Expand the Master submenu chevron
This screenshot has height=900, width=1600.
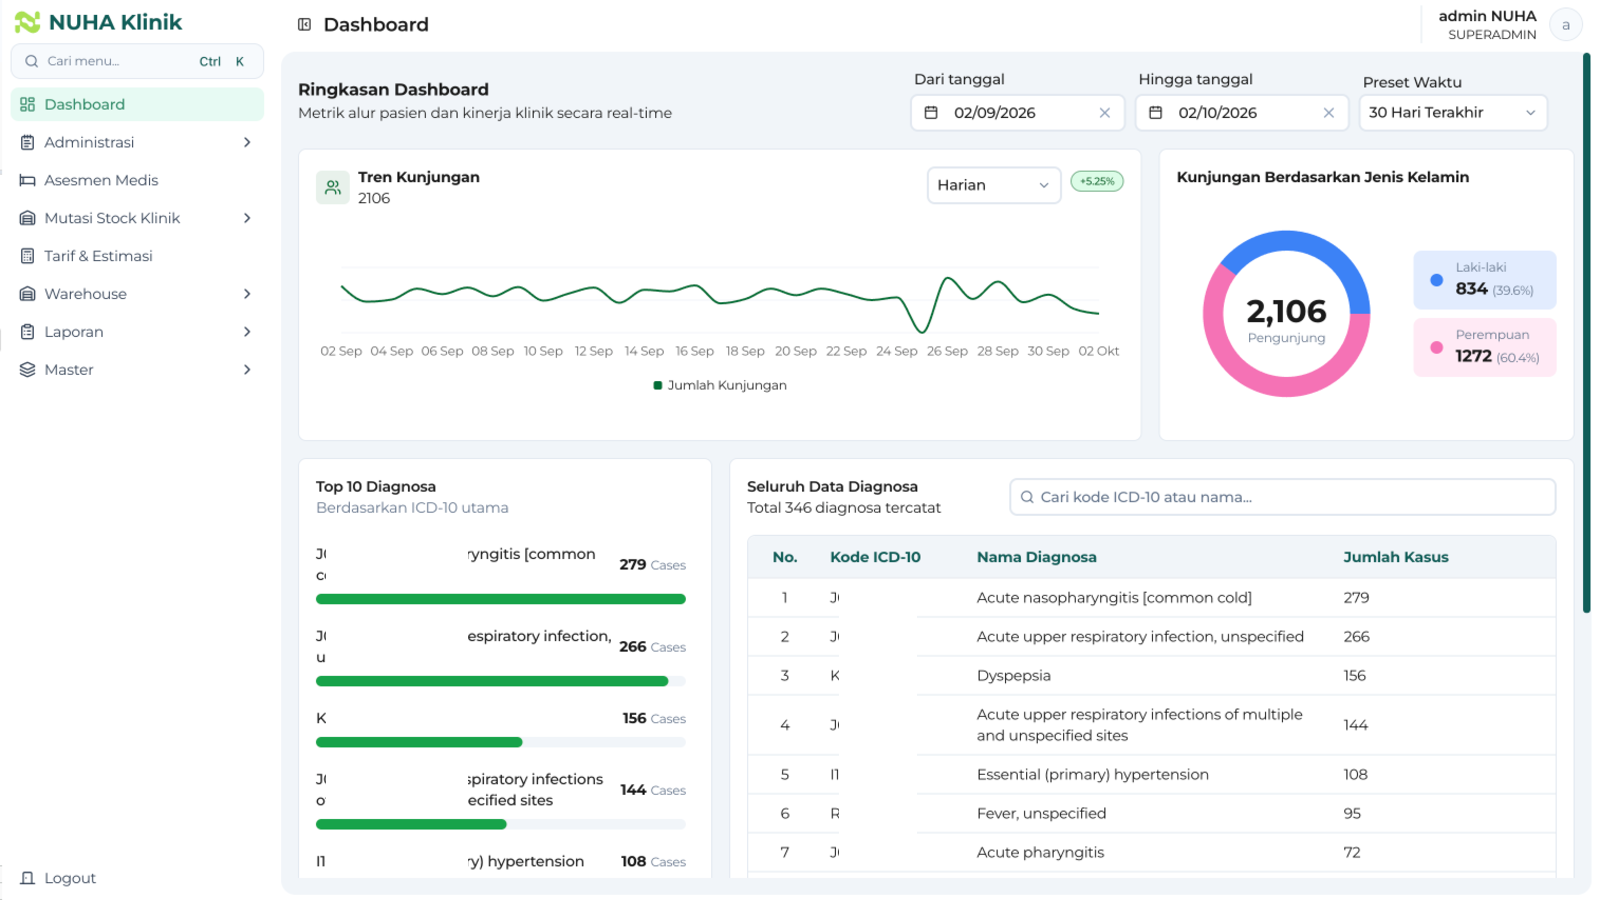(247, 370)
